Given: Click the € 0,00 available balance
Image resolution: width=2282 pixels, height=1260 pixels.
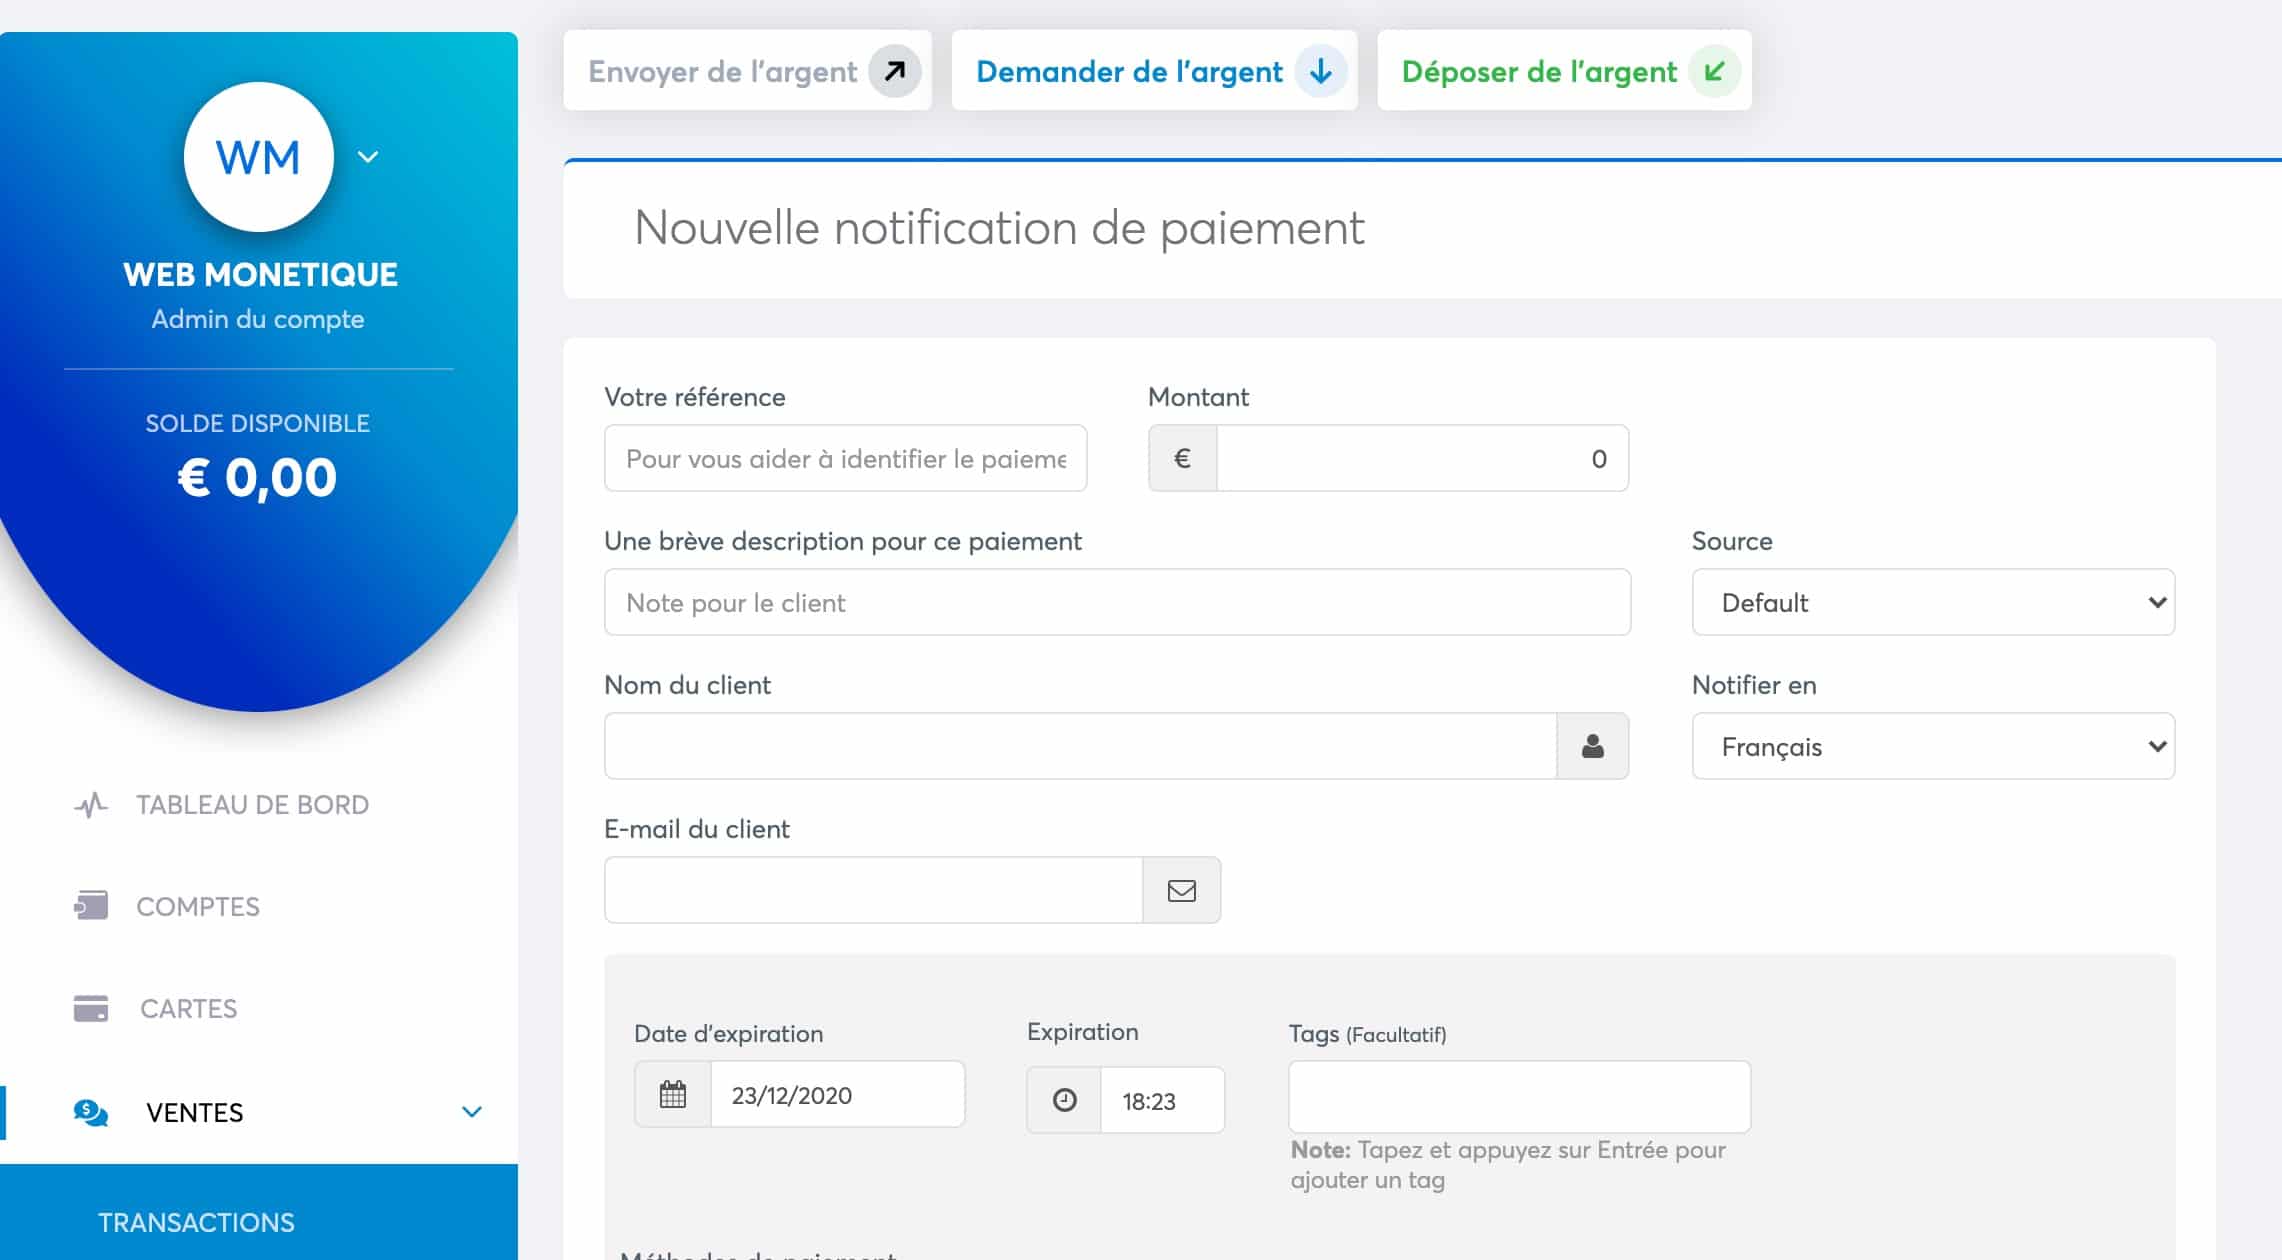Looking at the screenshot, I should tap(257, 477).
